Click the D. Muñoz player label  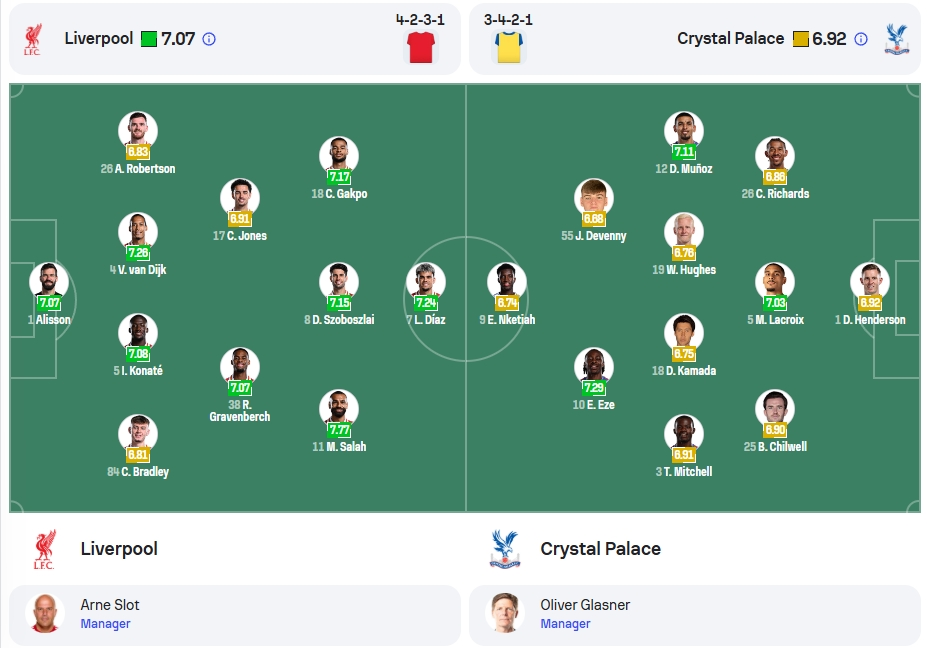[x=683, y=169]
